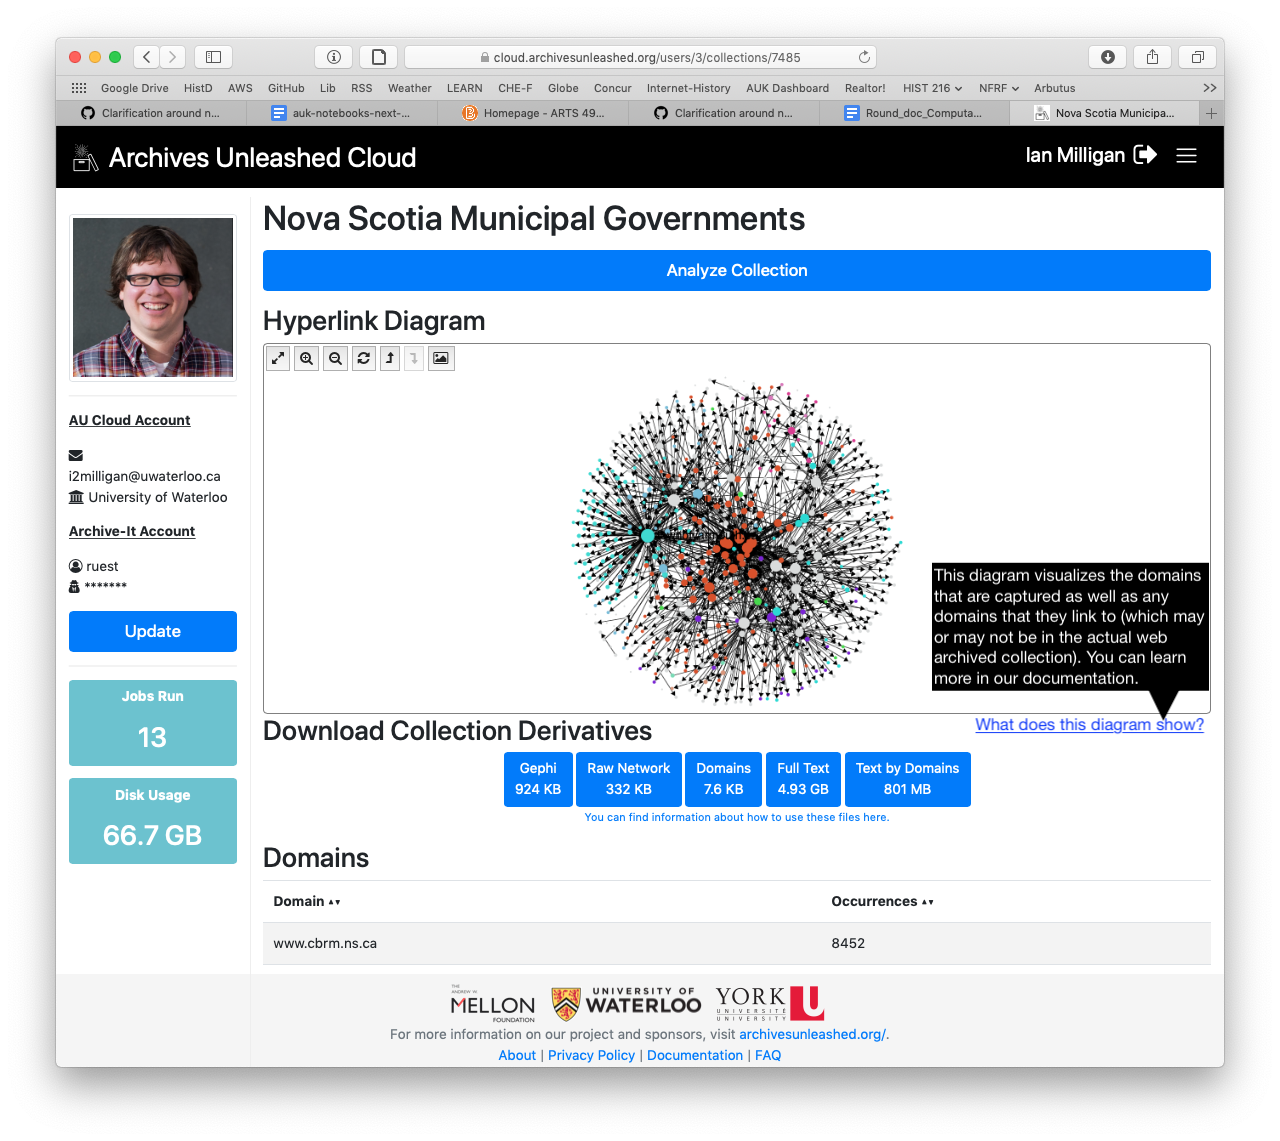Open the Privacy Policy footer link
The image size is (1280, 1141).
[591, 1055]
